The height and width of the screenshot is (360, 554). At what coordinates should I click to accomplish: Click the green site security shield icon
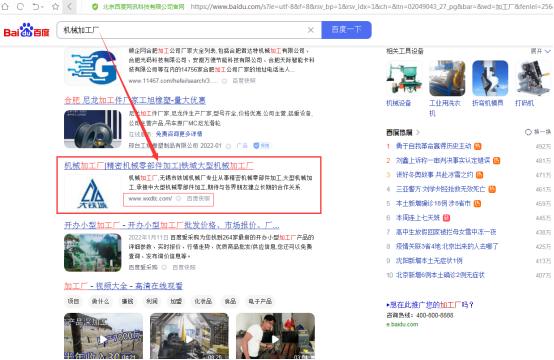[95, 6]
